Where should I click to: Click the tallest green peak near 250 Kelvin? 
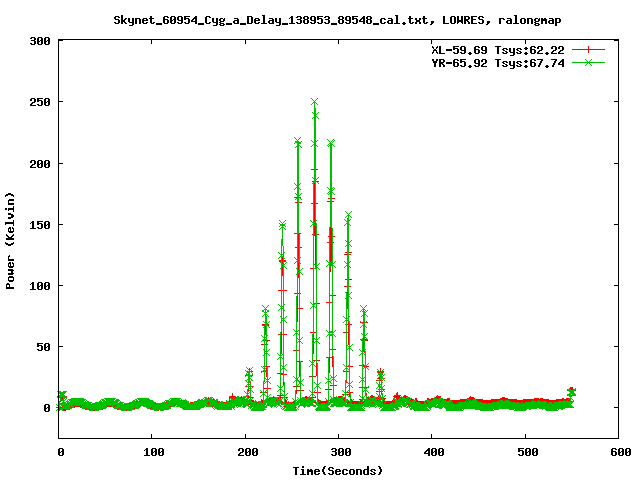(x=314, y=102)
